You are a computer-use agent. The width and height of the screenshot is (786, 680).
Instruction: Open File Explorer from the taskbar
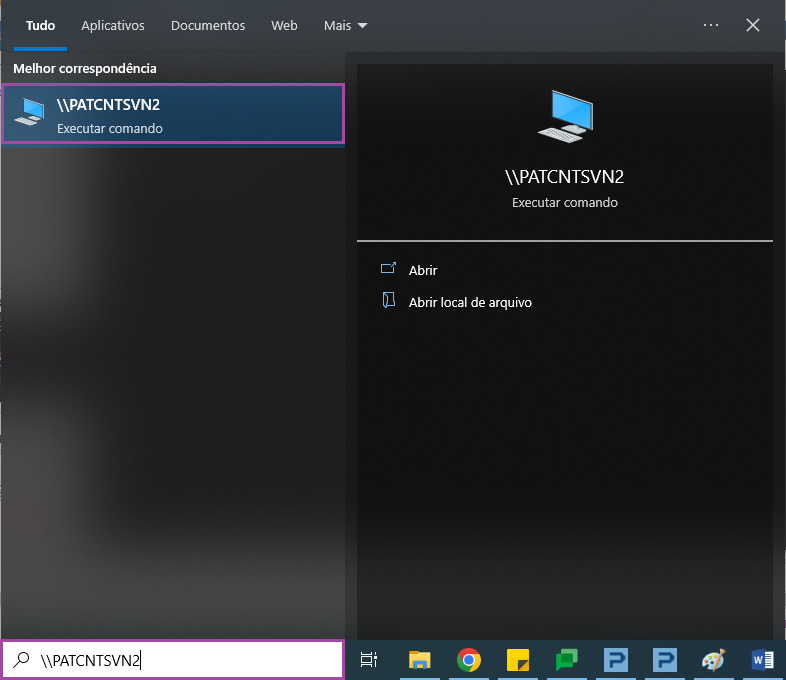click(420, 660)
